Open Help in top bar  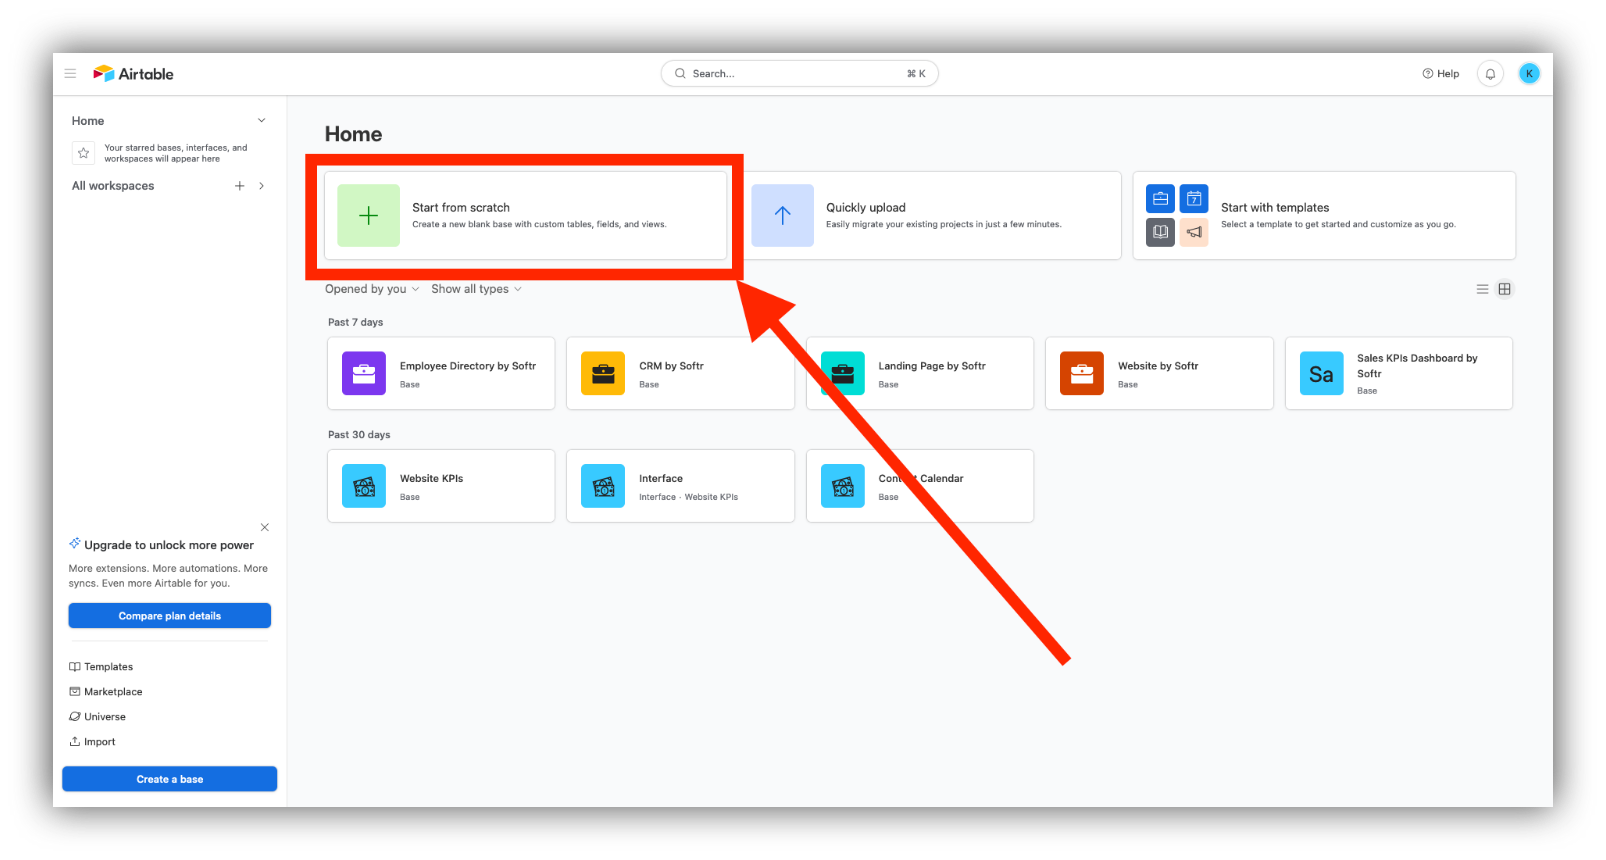1441,73
